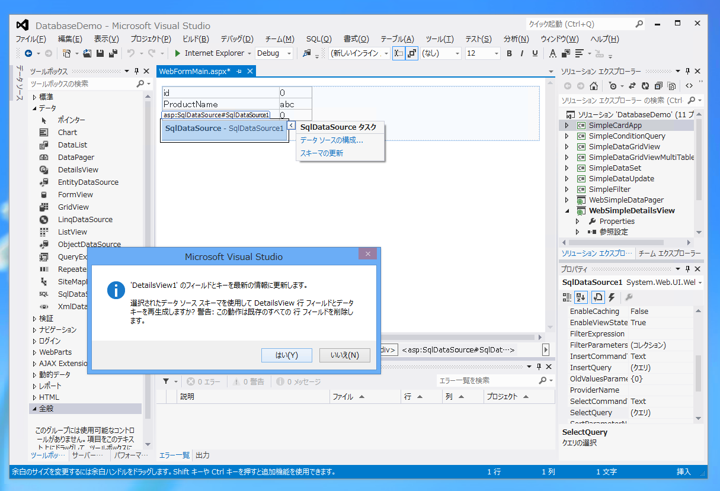Select the EnableCaching property row
This screenshot has height=491, width=720.
point(631,311)
